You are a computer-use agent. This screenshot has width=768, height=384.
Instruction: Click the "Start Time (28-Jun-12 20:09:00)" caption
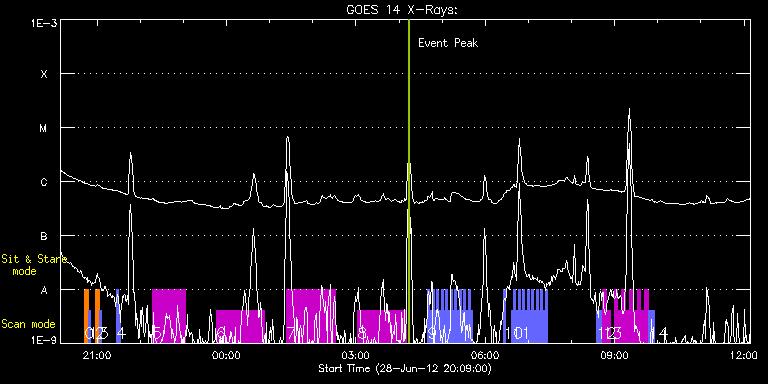[405, 368]
